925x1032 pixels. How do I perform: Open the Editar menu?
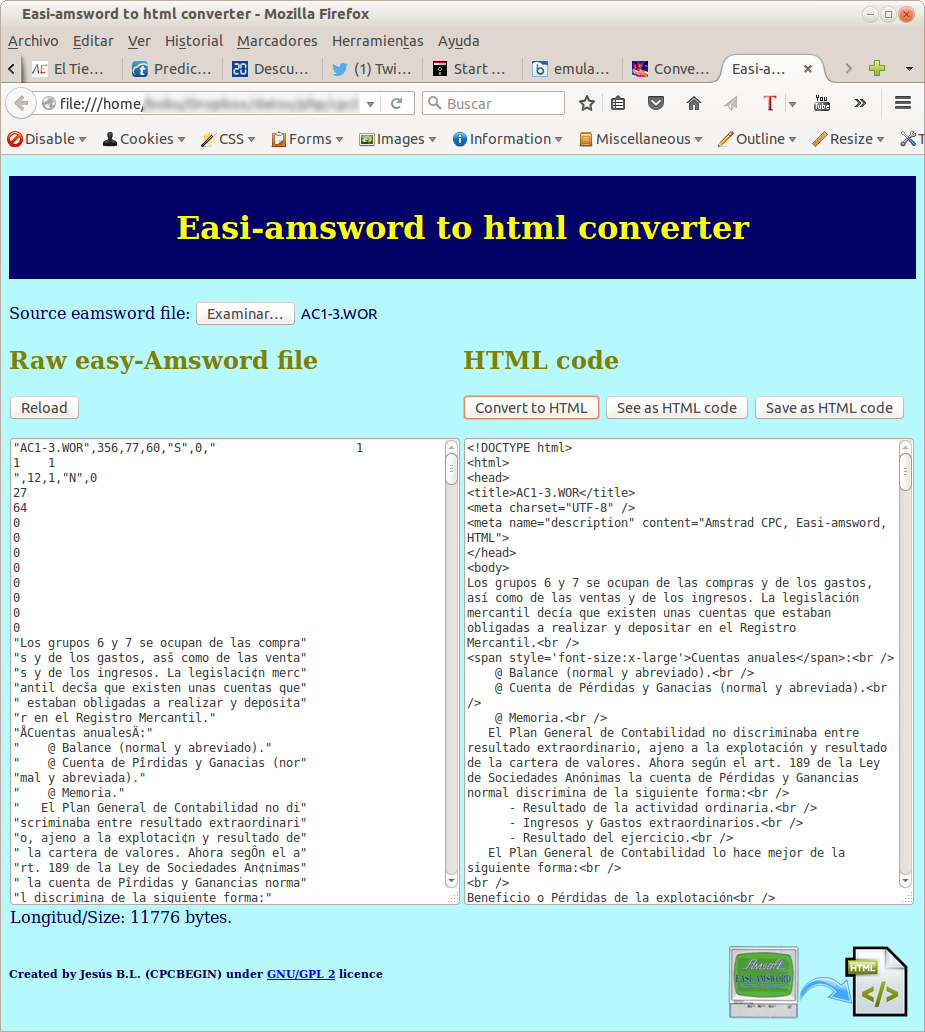(93, 41)
